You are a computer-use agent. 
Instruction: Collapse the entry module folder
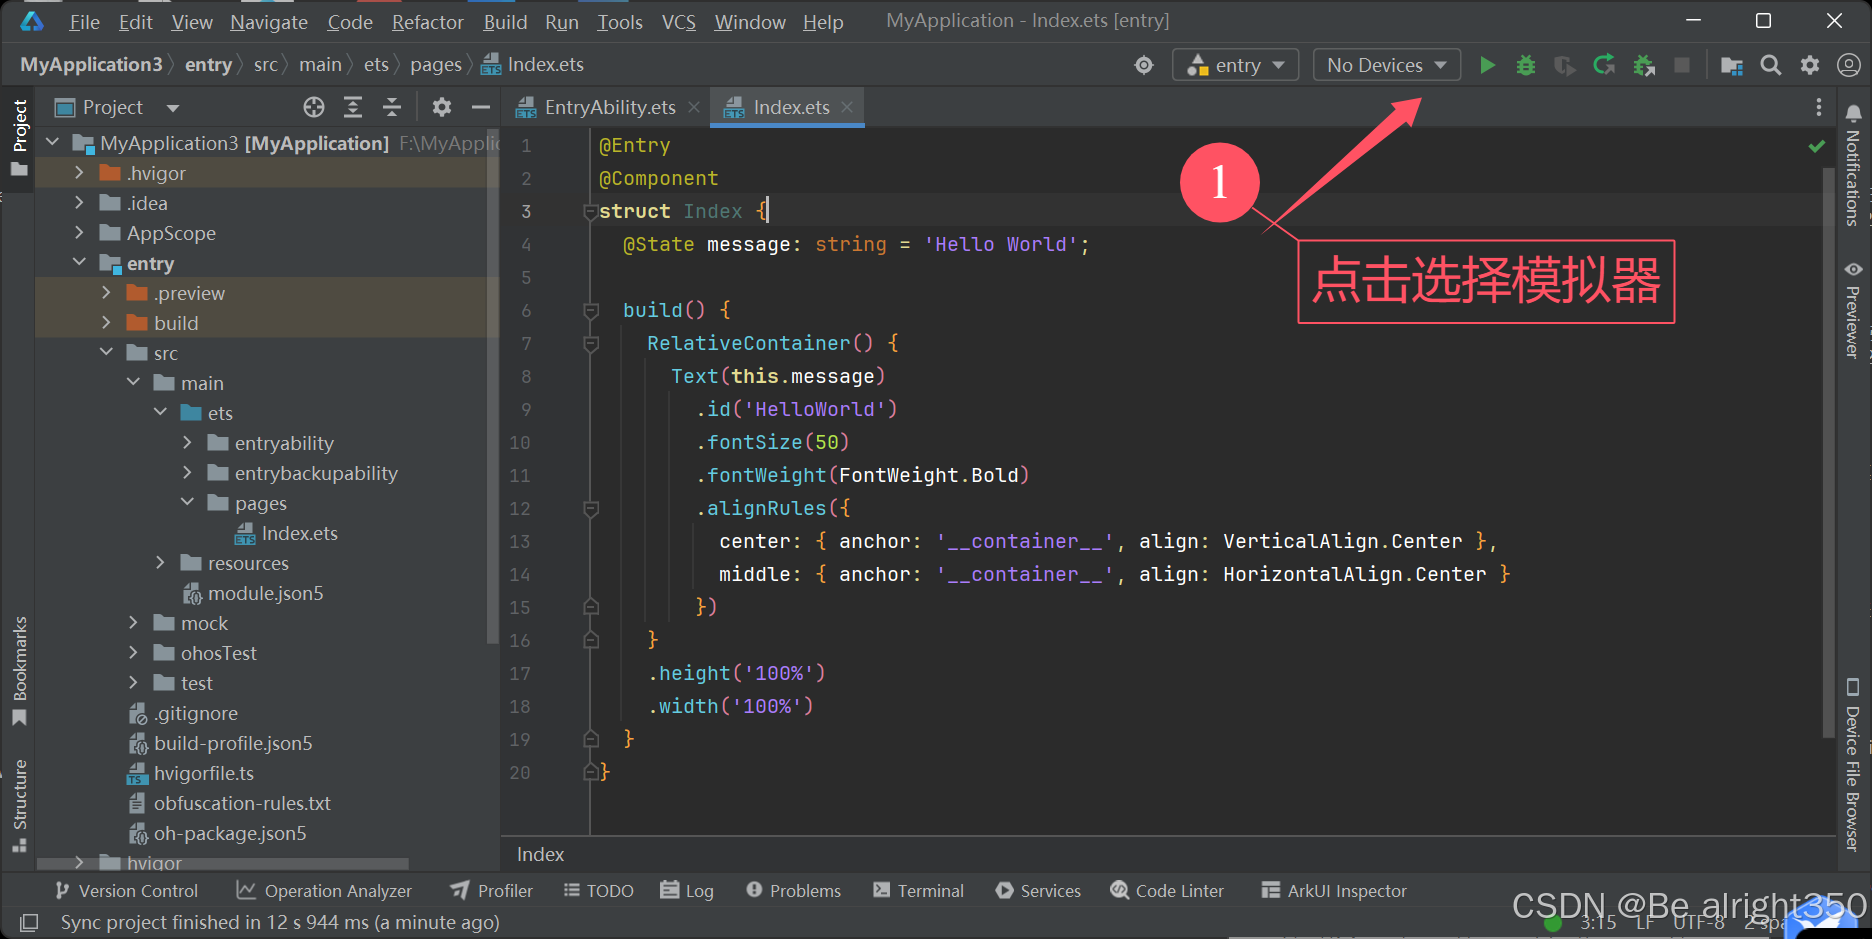79,263
